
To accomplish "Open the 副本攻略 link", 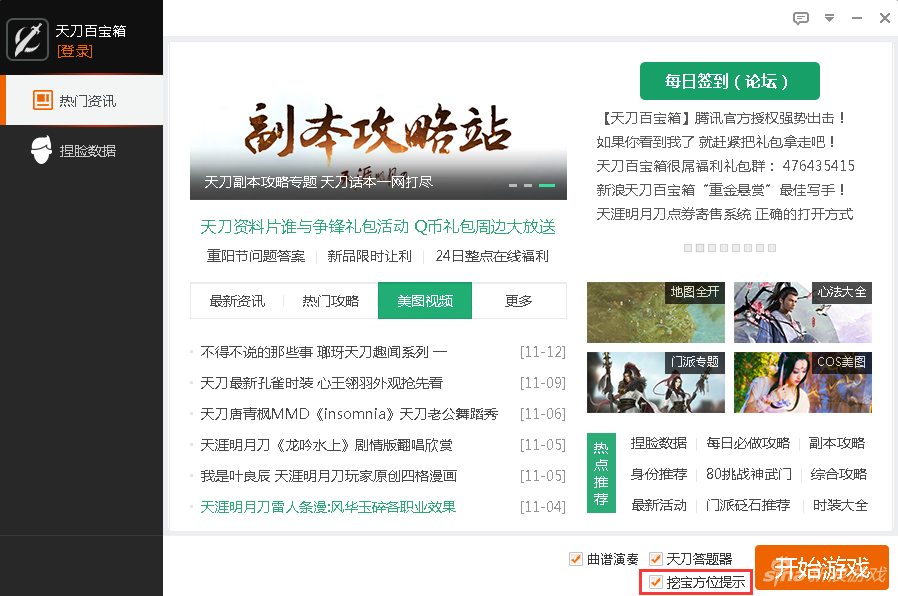I will pyautogui.click(x=837, y=443).
